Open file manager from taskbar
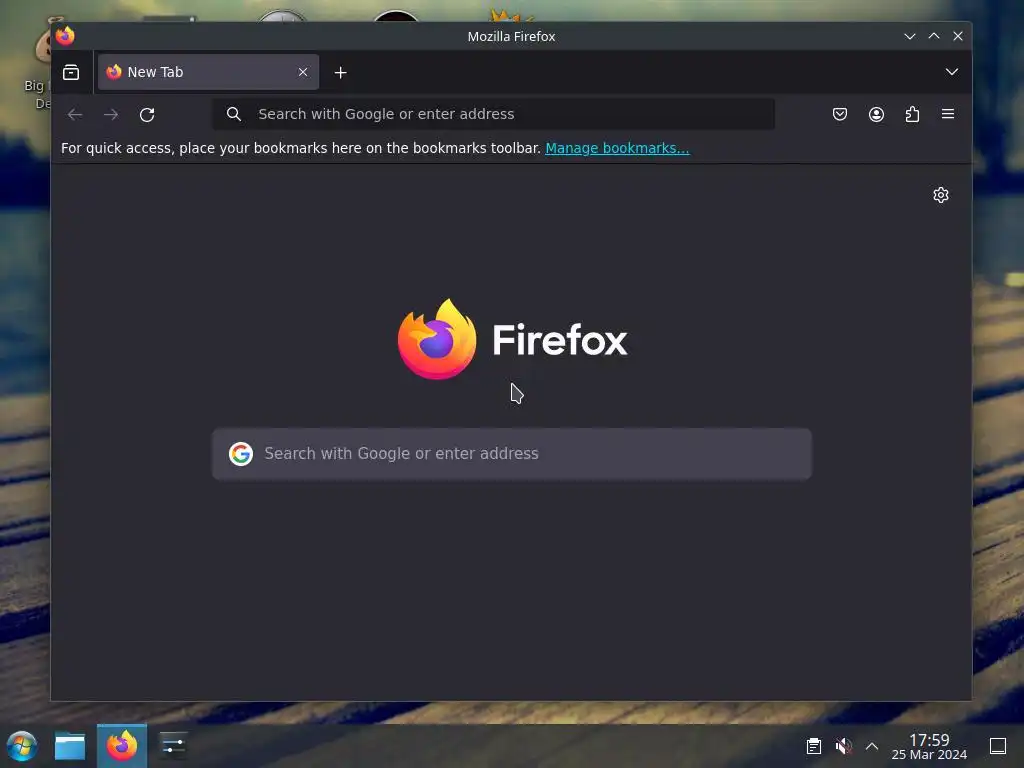This screenshot has width=1024, height=768. tap(70, 746)
